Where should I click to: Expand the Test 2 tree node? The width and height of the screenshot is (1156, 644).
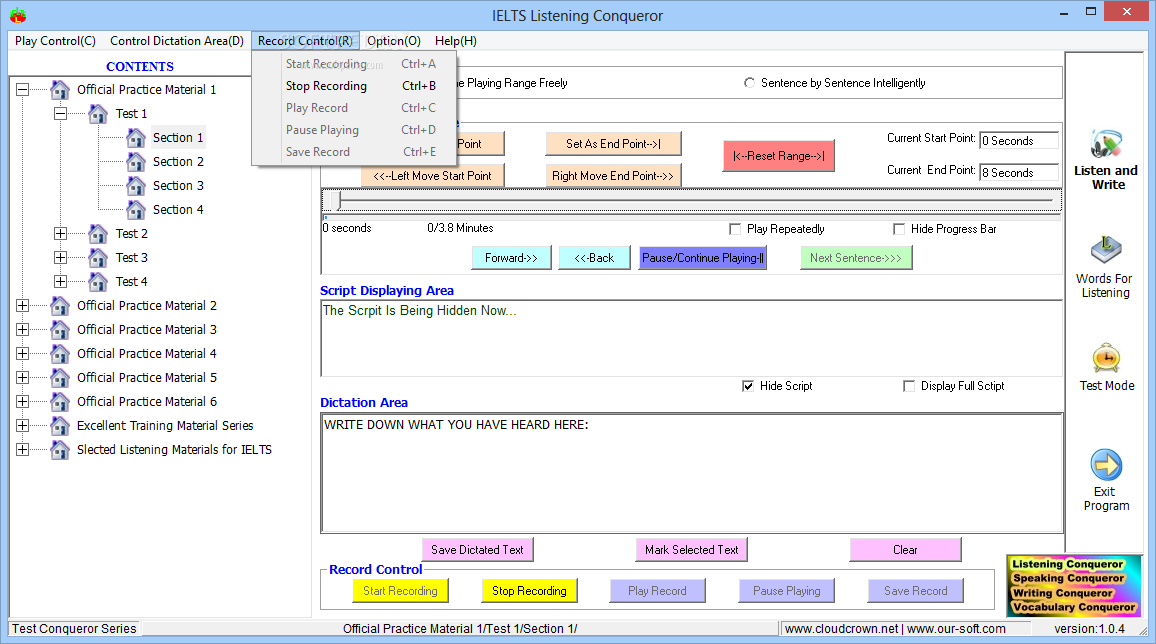(x=60, y=234)
